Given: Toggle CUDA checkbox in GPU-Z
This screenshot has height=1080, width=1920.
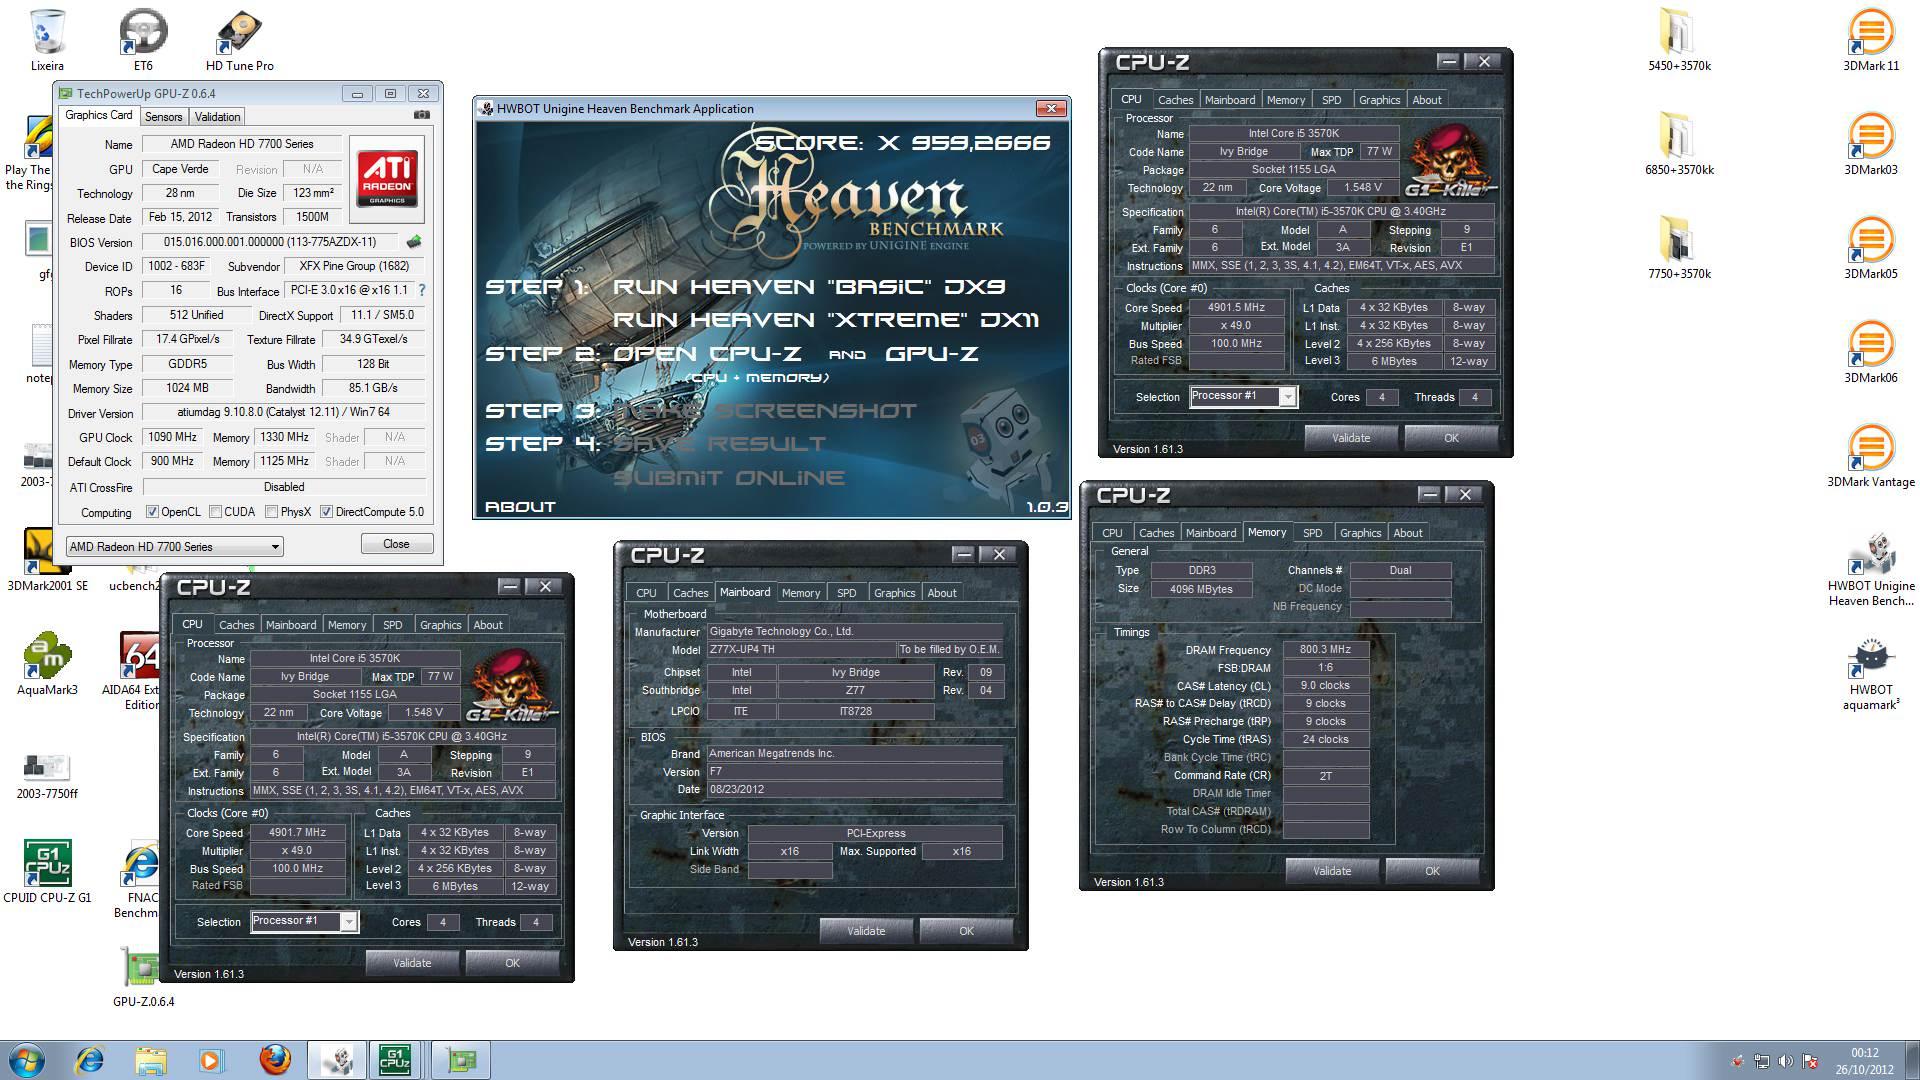Looking at the screenshot, I should (215, 512).
